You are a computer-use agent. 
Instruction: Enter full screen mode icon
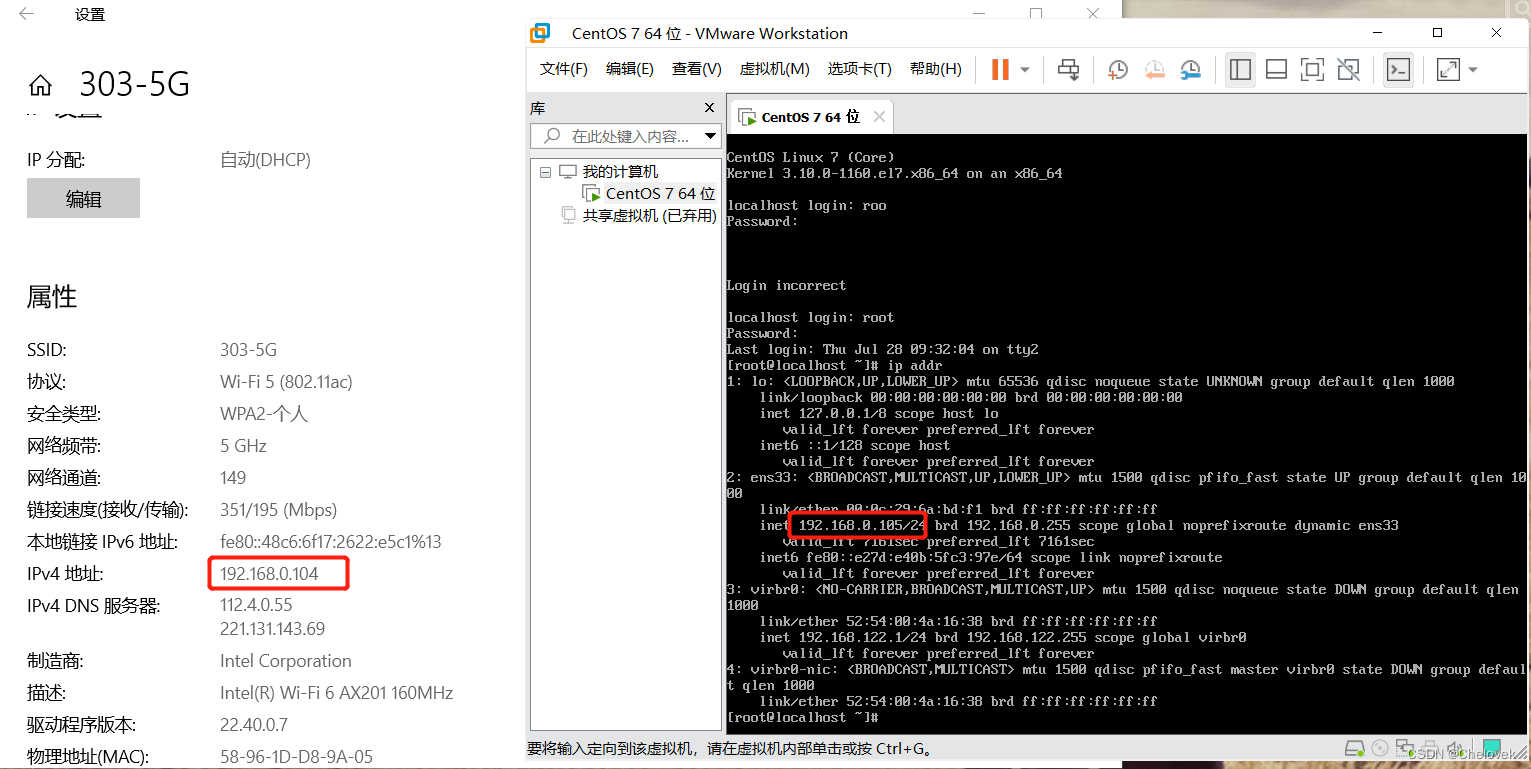(x=1312, y=69)
